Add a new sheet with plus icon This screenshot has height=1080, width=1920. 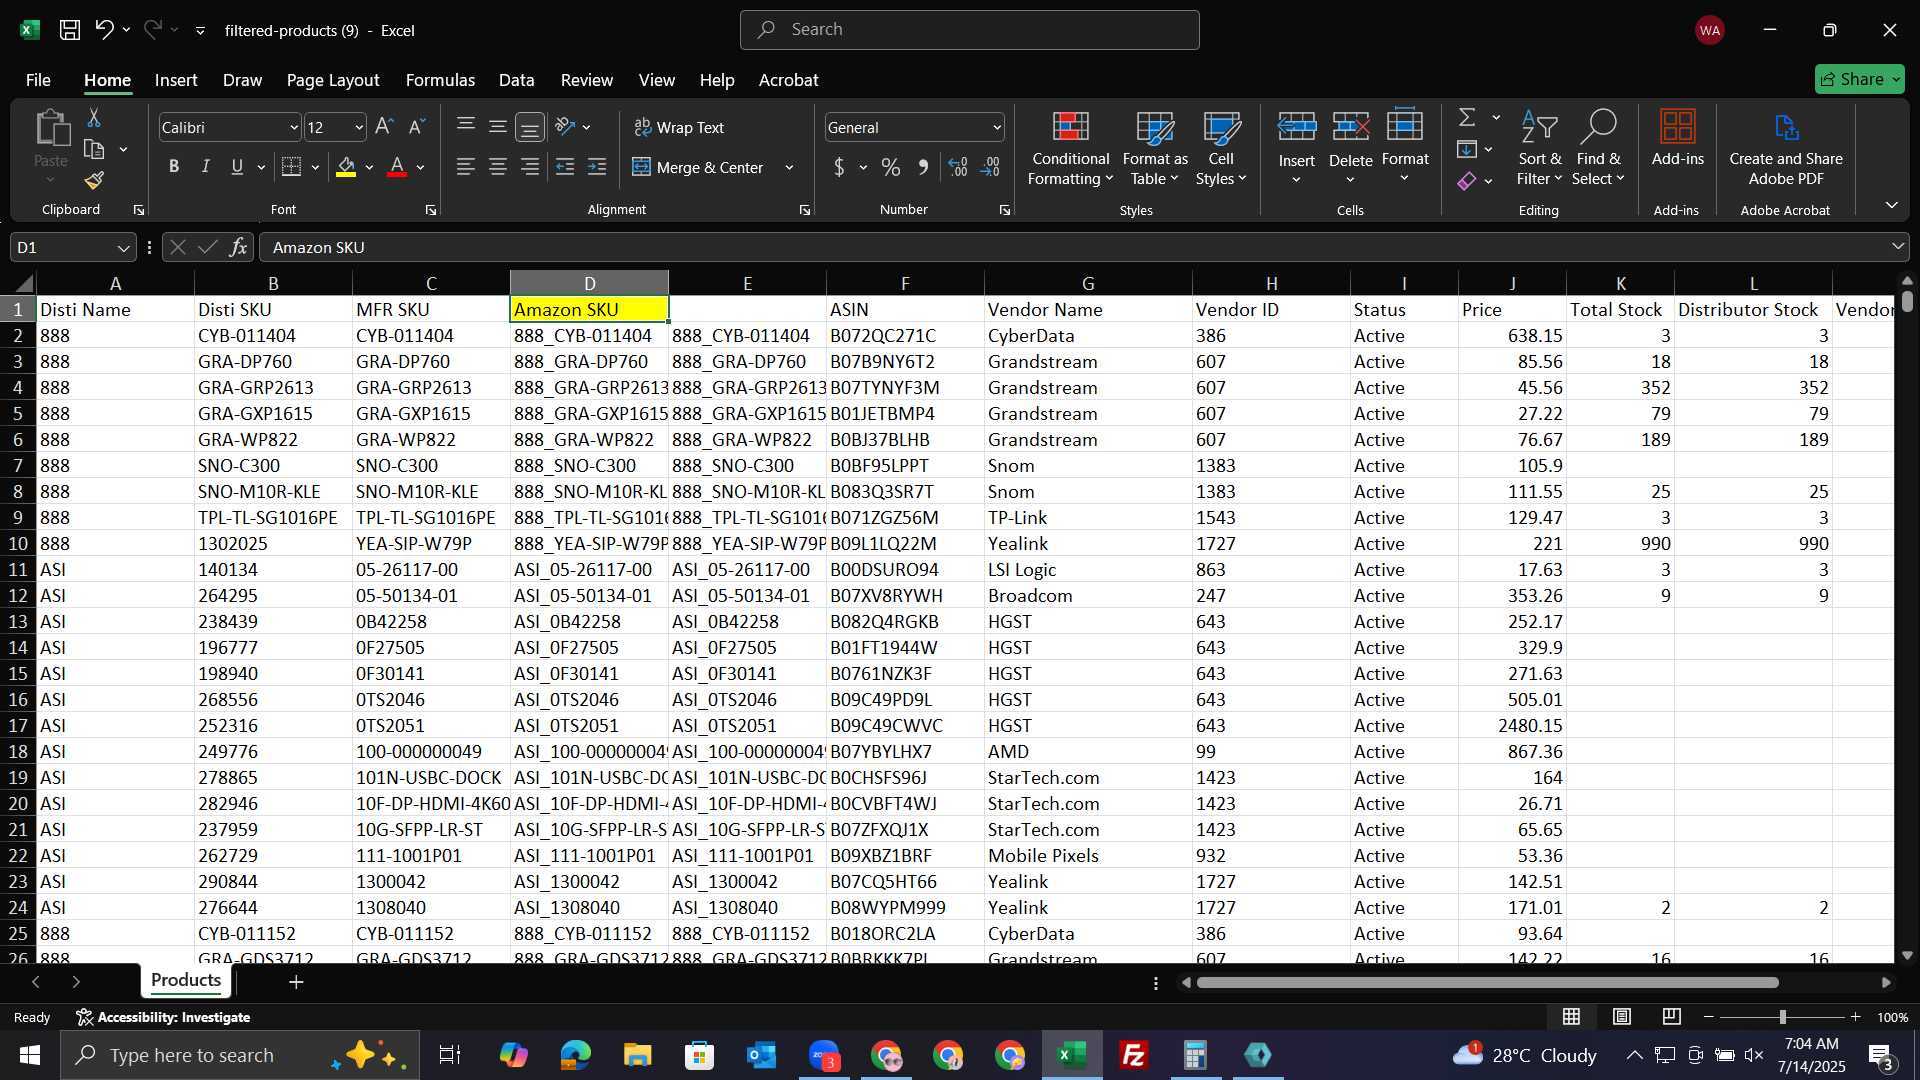296,982
